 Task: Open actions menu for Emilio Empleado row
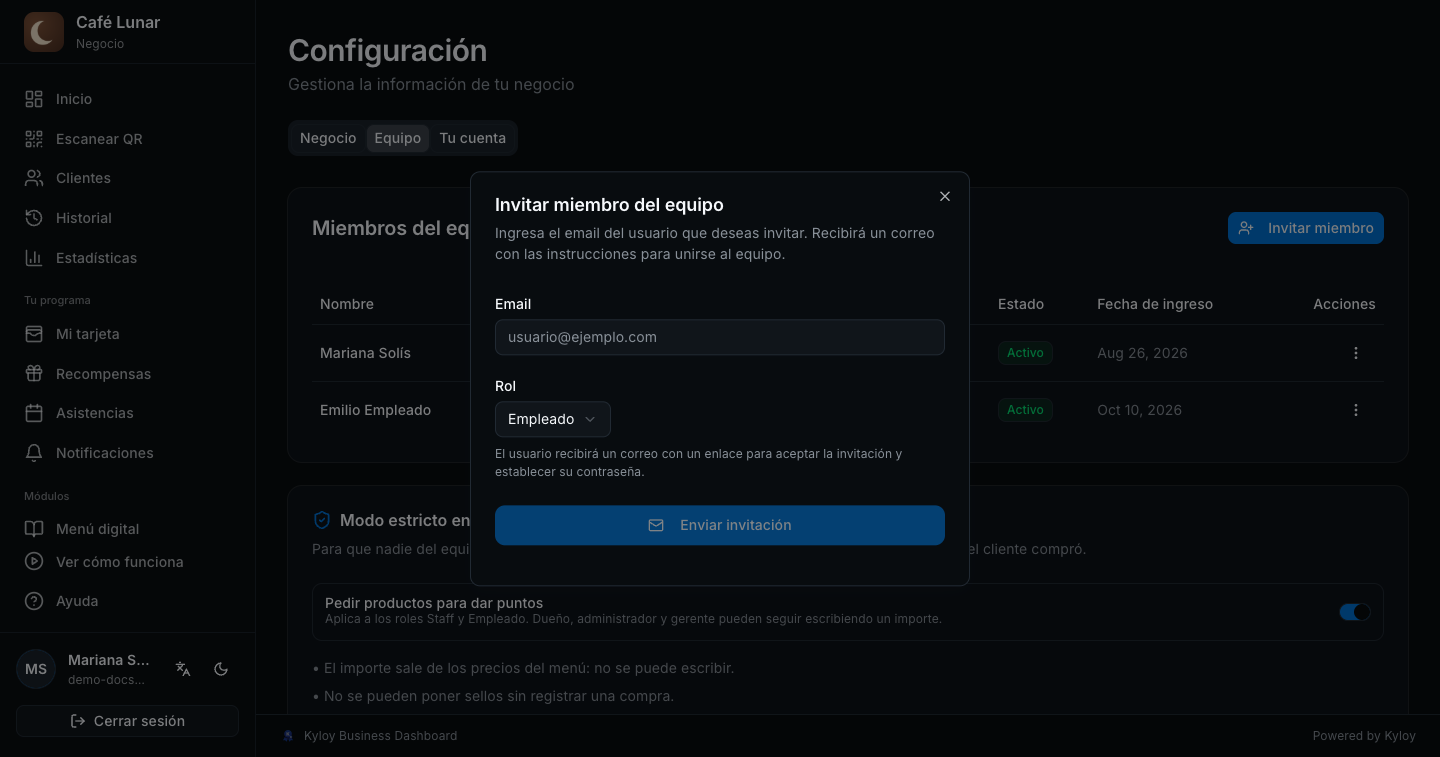[x=1356, y=410]
